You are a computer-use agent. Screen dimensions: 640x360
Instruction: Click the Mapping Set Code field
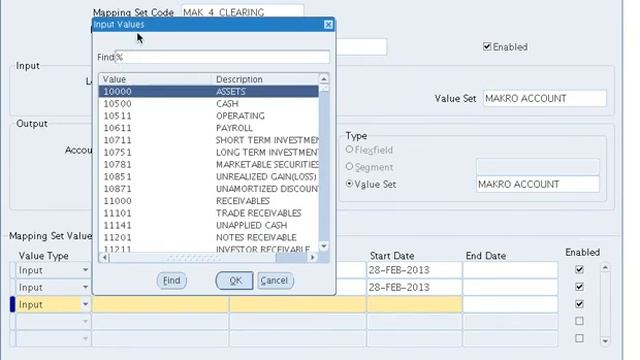pos(242,12)
